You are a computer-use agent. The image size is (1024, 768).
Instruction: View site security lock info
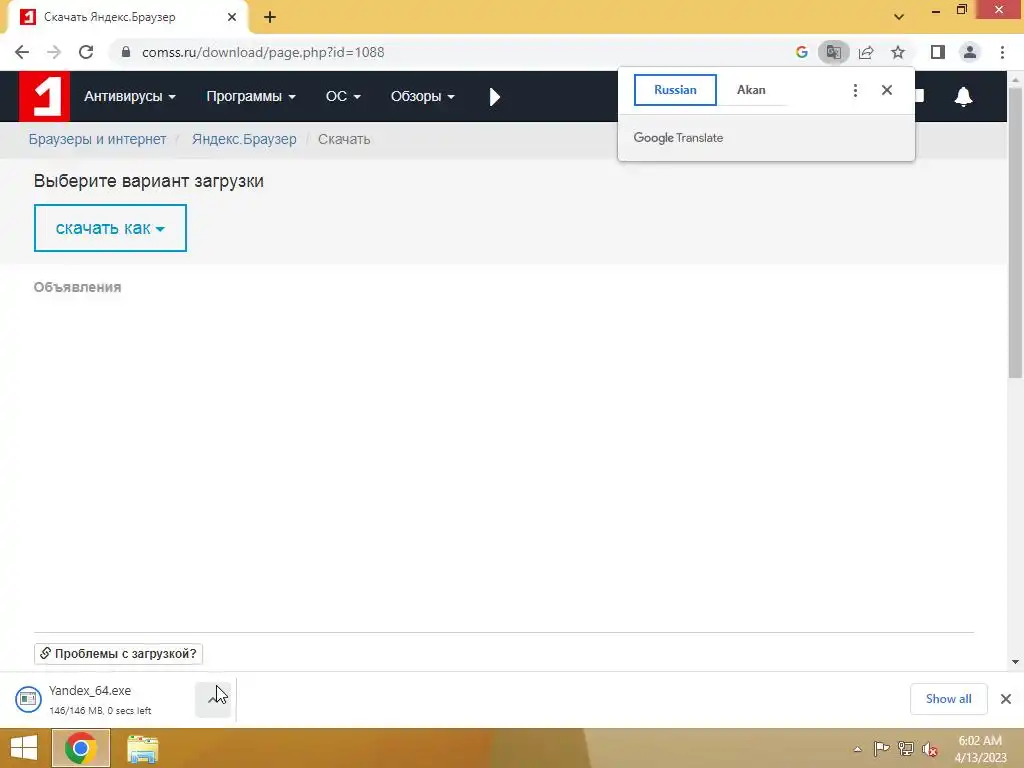(x=126, y=52)
